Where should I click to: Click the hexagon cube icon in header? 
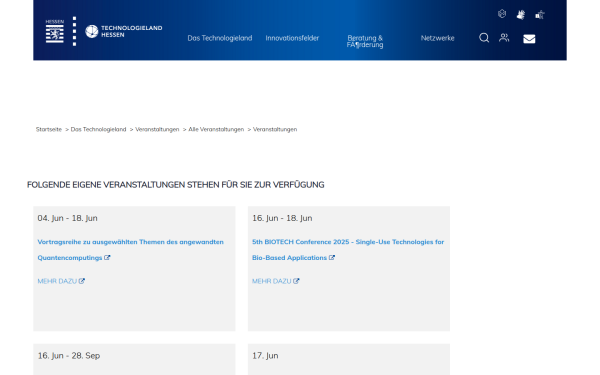point(502,14)
